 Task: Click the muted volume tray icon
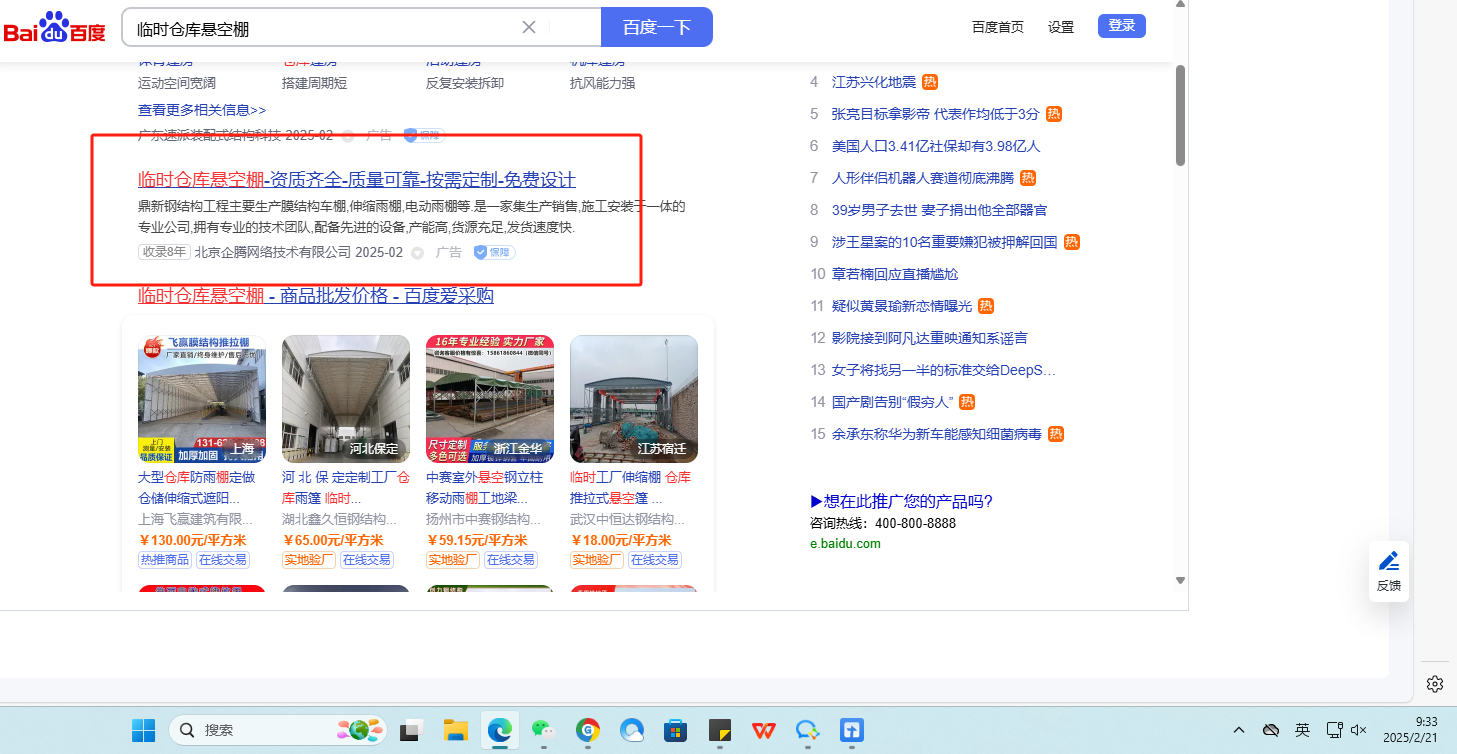click(x=1359, y=730)
